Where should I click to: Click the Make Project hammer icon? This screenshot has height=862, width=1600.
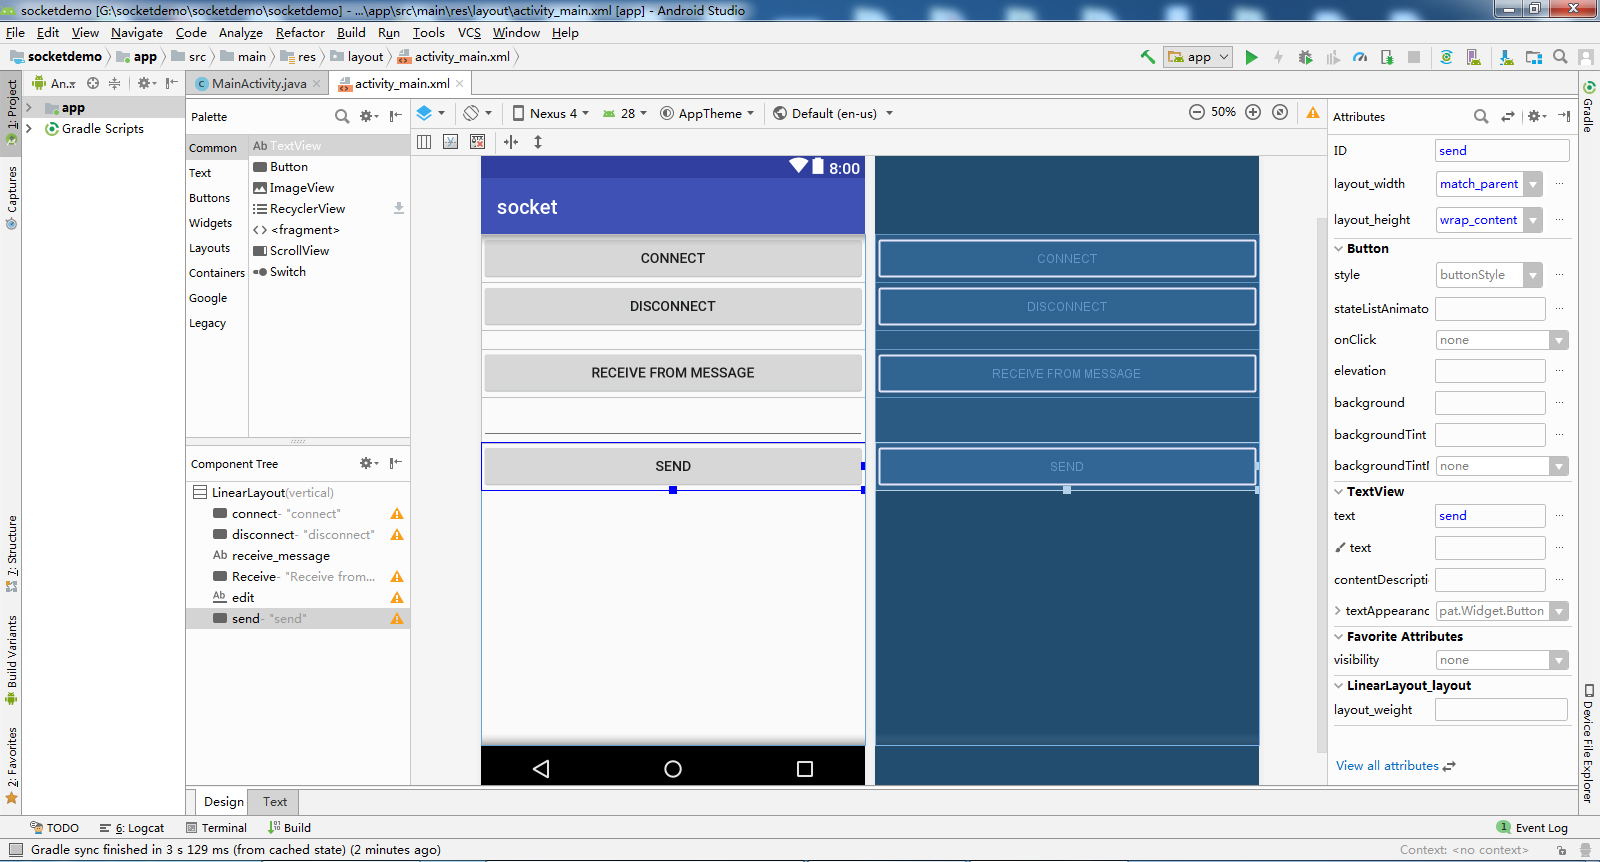[x=1148, y=57]
